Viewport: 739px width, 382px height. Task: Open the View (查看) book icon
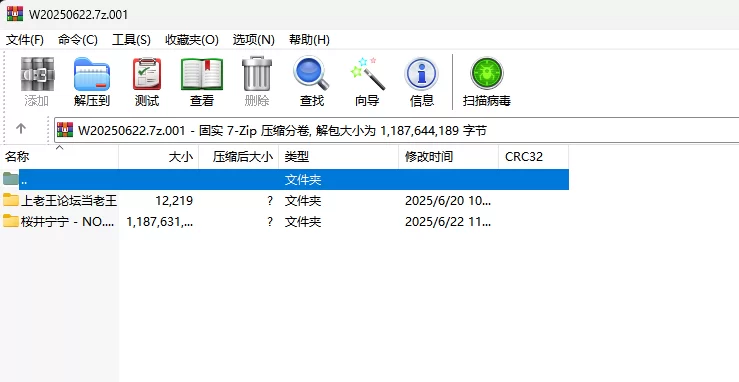[x=202, y=74]
